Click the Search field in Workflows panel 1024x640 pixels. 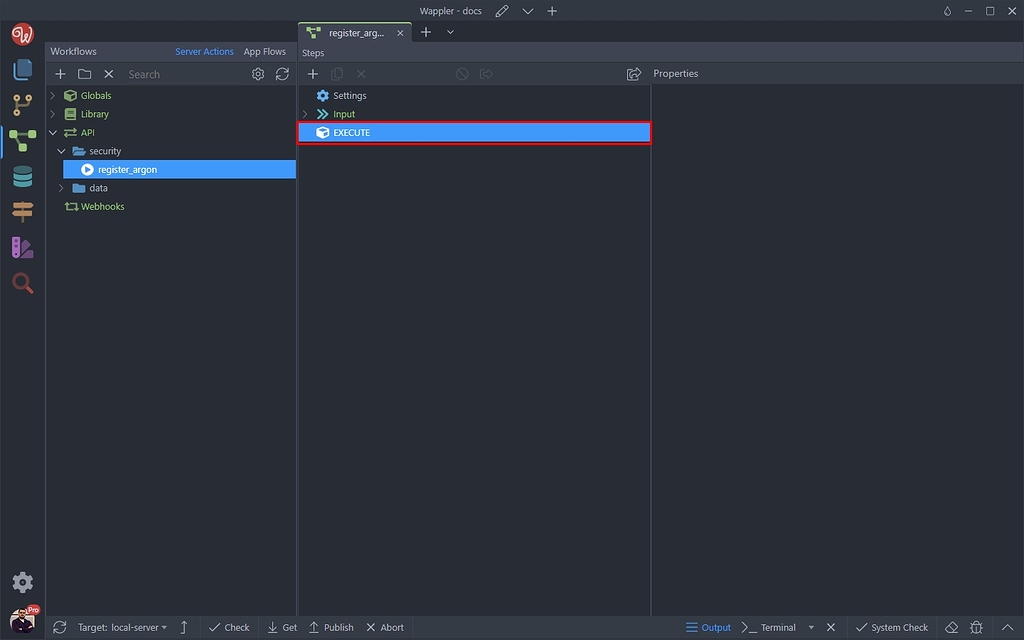(160, 73)
